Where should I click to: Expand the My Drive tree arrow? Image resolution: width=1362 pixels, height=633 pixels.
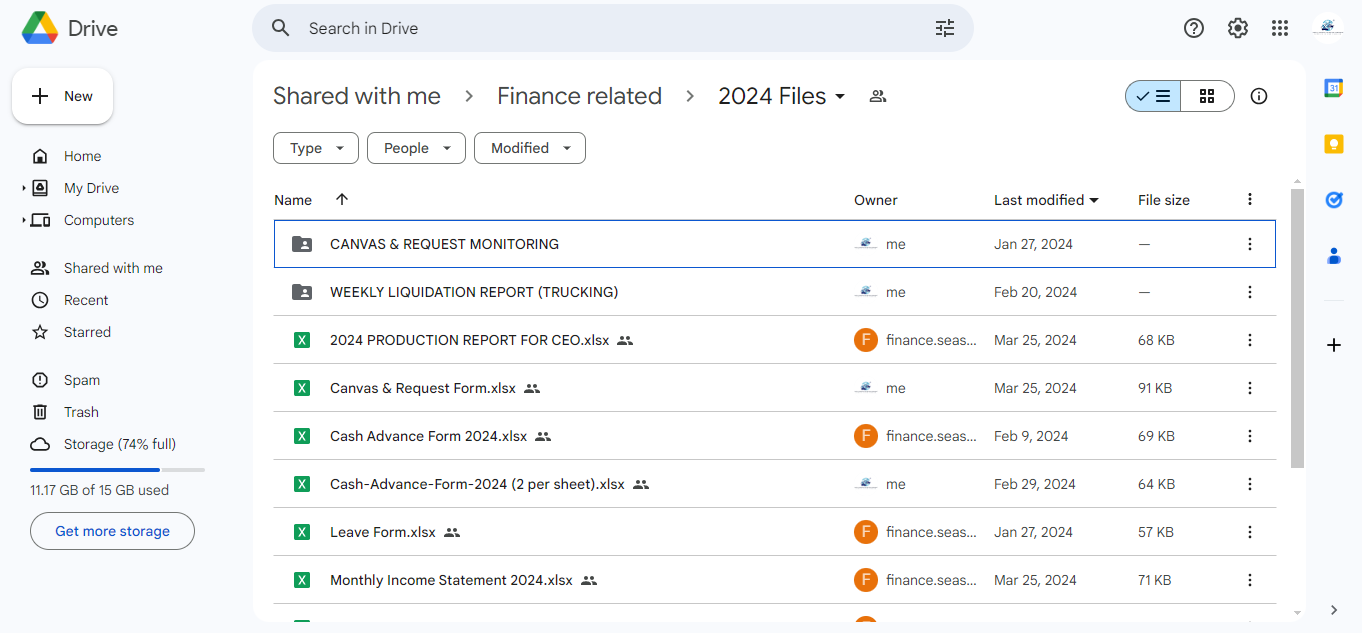tap(24, 188)
